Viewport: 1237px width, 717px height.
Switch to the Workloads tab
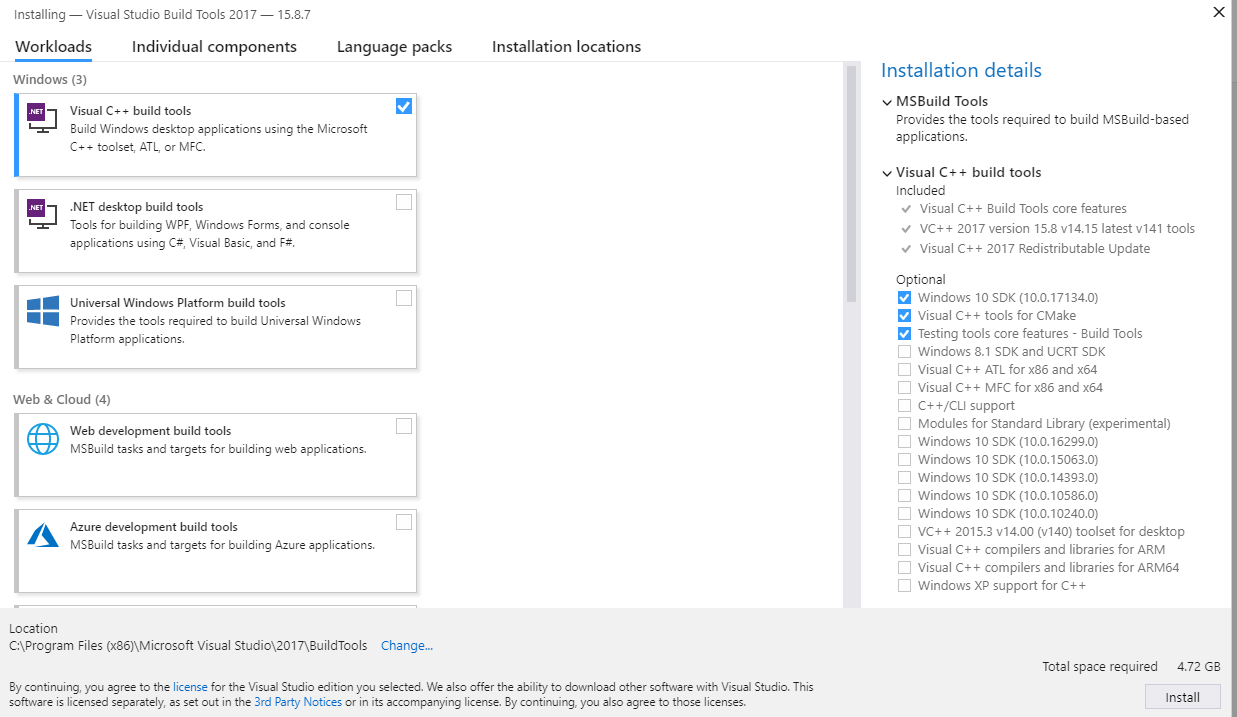coord(53,47)
